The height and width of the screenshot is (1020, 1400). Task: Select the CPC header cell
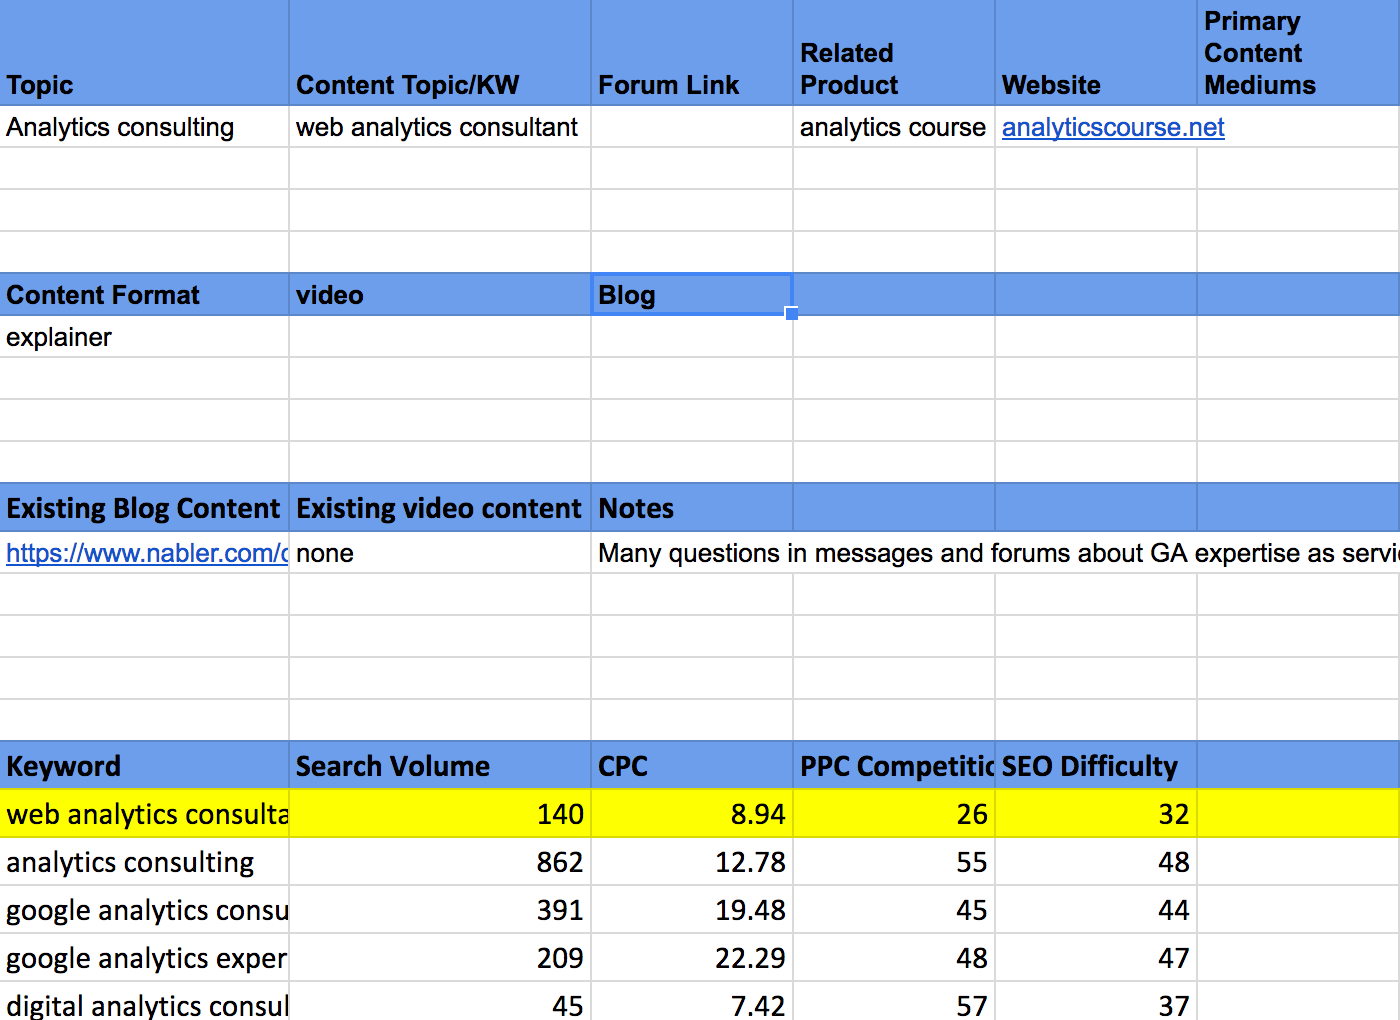692,766
